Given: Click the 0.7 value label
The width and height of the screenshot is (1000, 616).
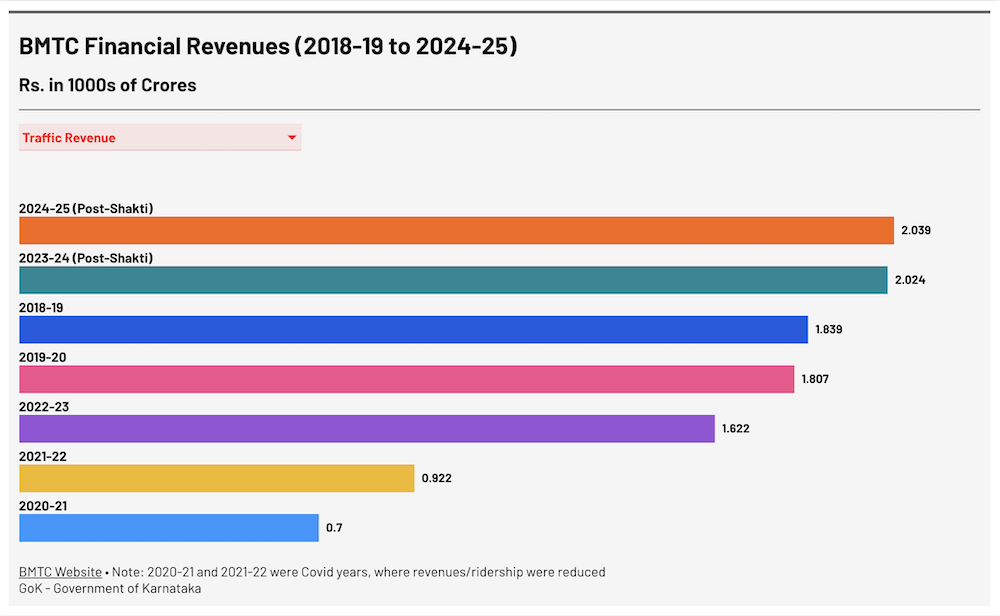Looking at the screenshot, I should coord(334,527).
